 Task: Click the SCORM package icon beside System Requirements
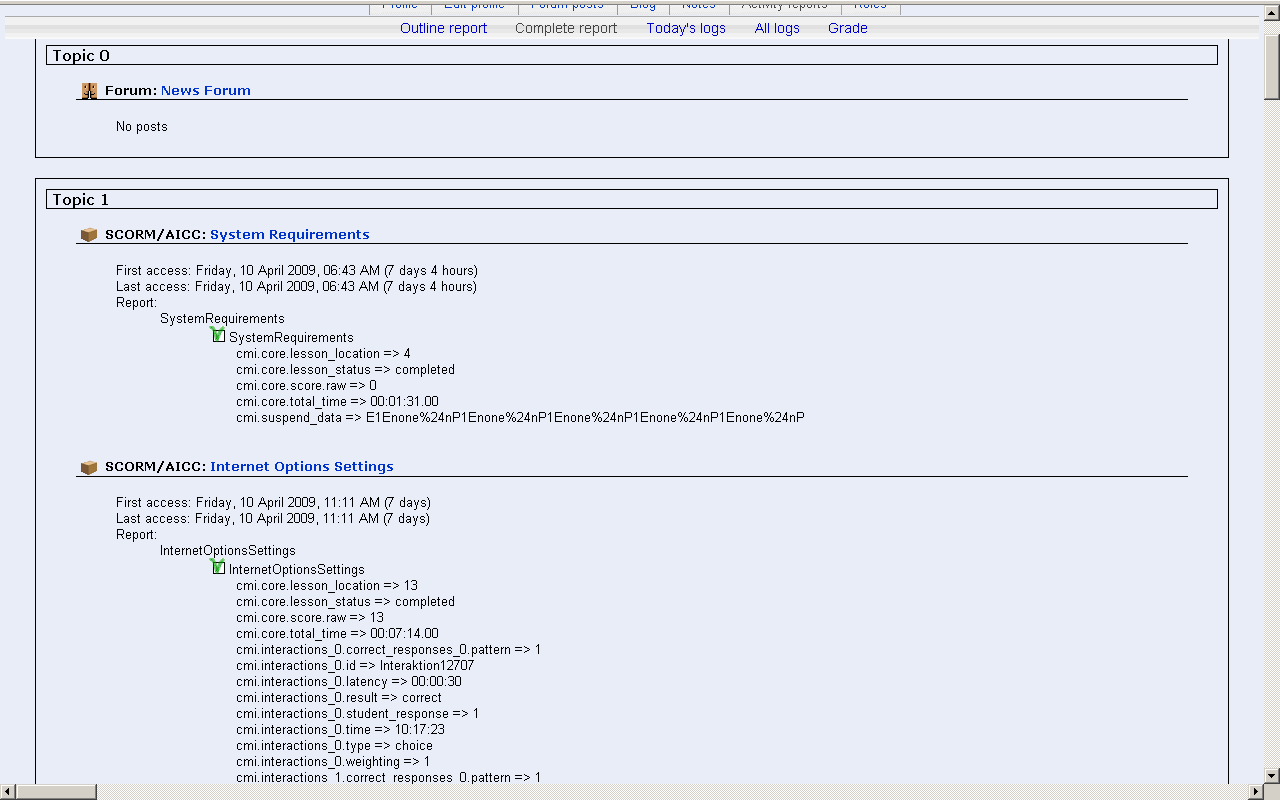(x=89, y=235)
